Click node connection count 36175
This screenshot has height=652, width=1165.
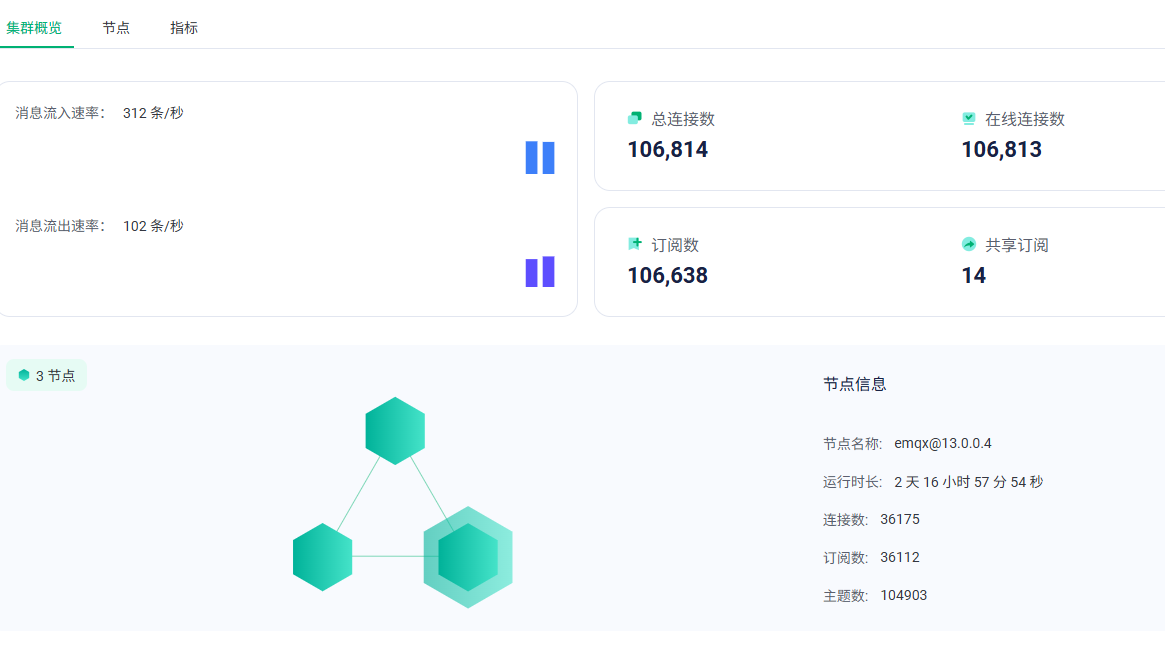[900, 519]
